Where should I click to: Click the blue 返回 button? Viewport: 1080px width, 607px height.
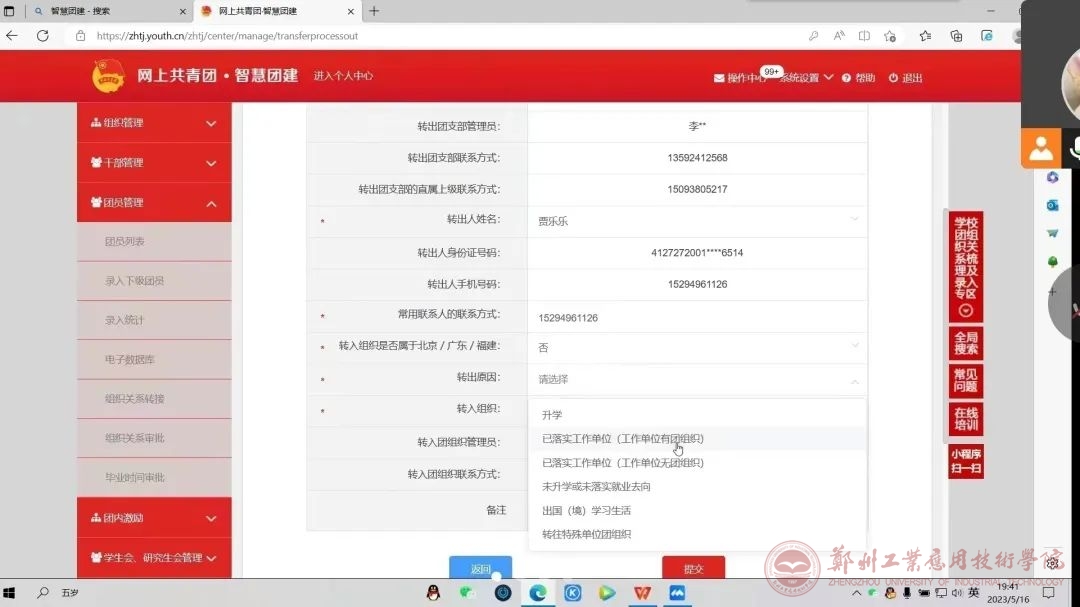coord(480,568)
